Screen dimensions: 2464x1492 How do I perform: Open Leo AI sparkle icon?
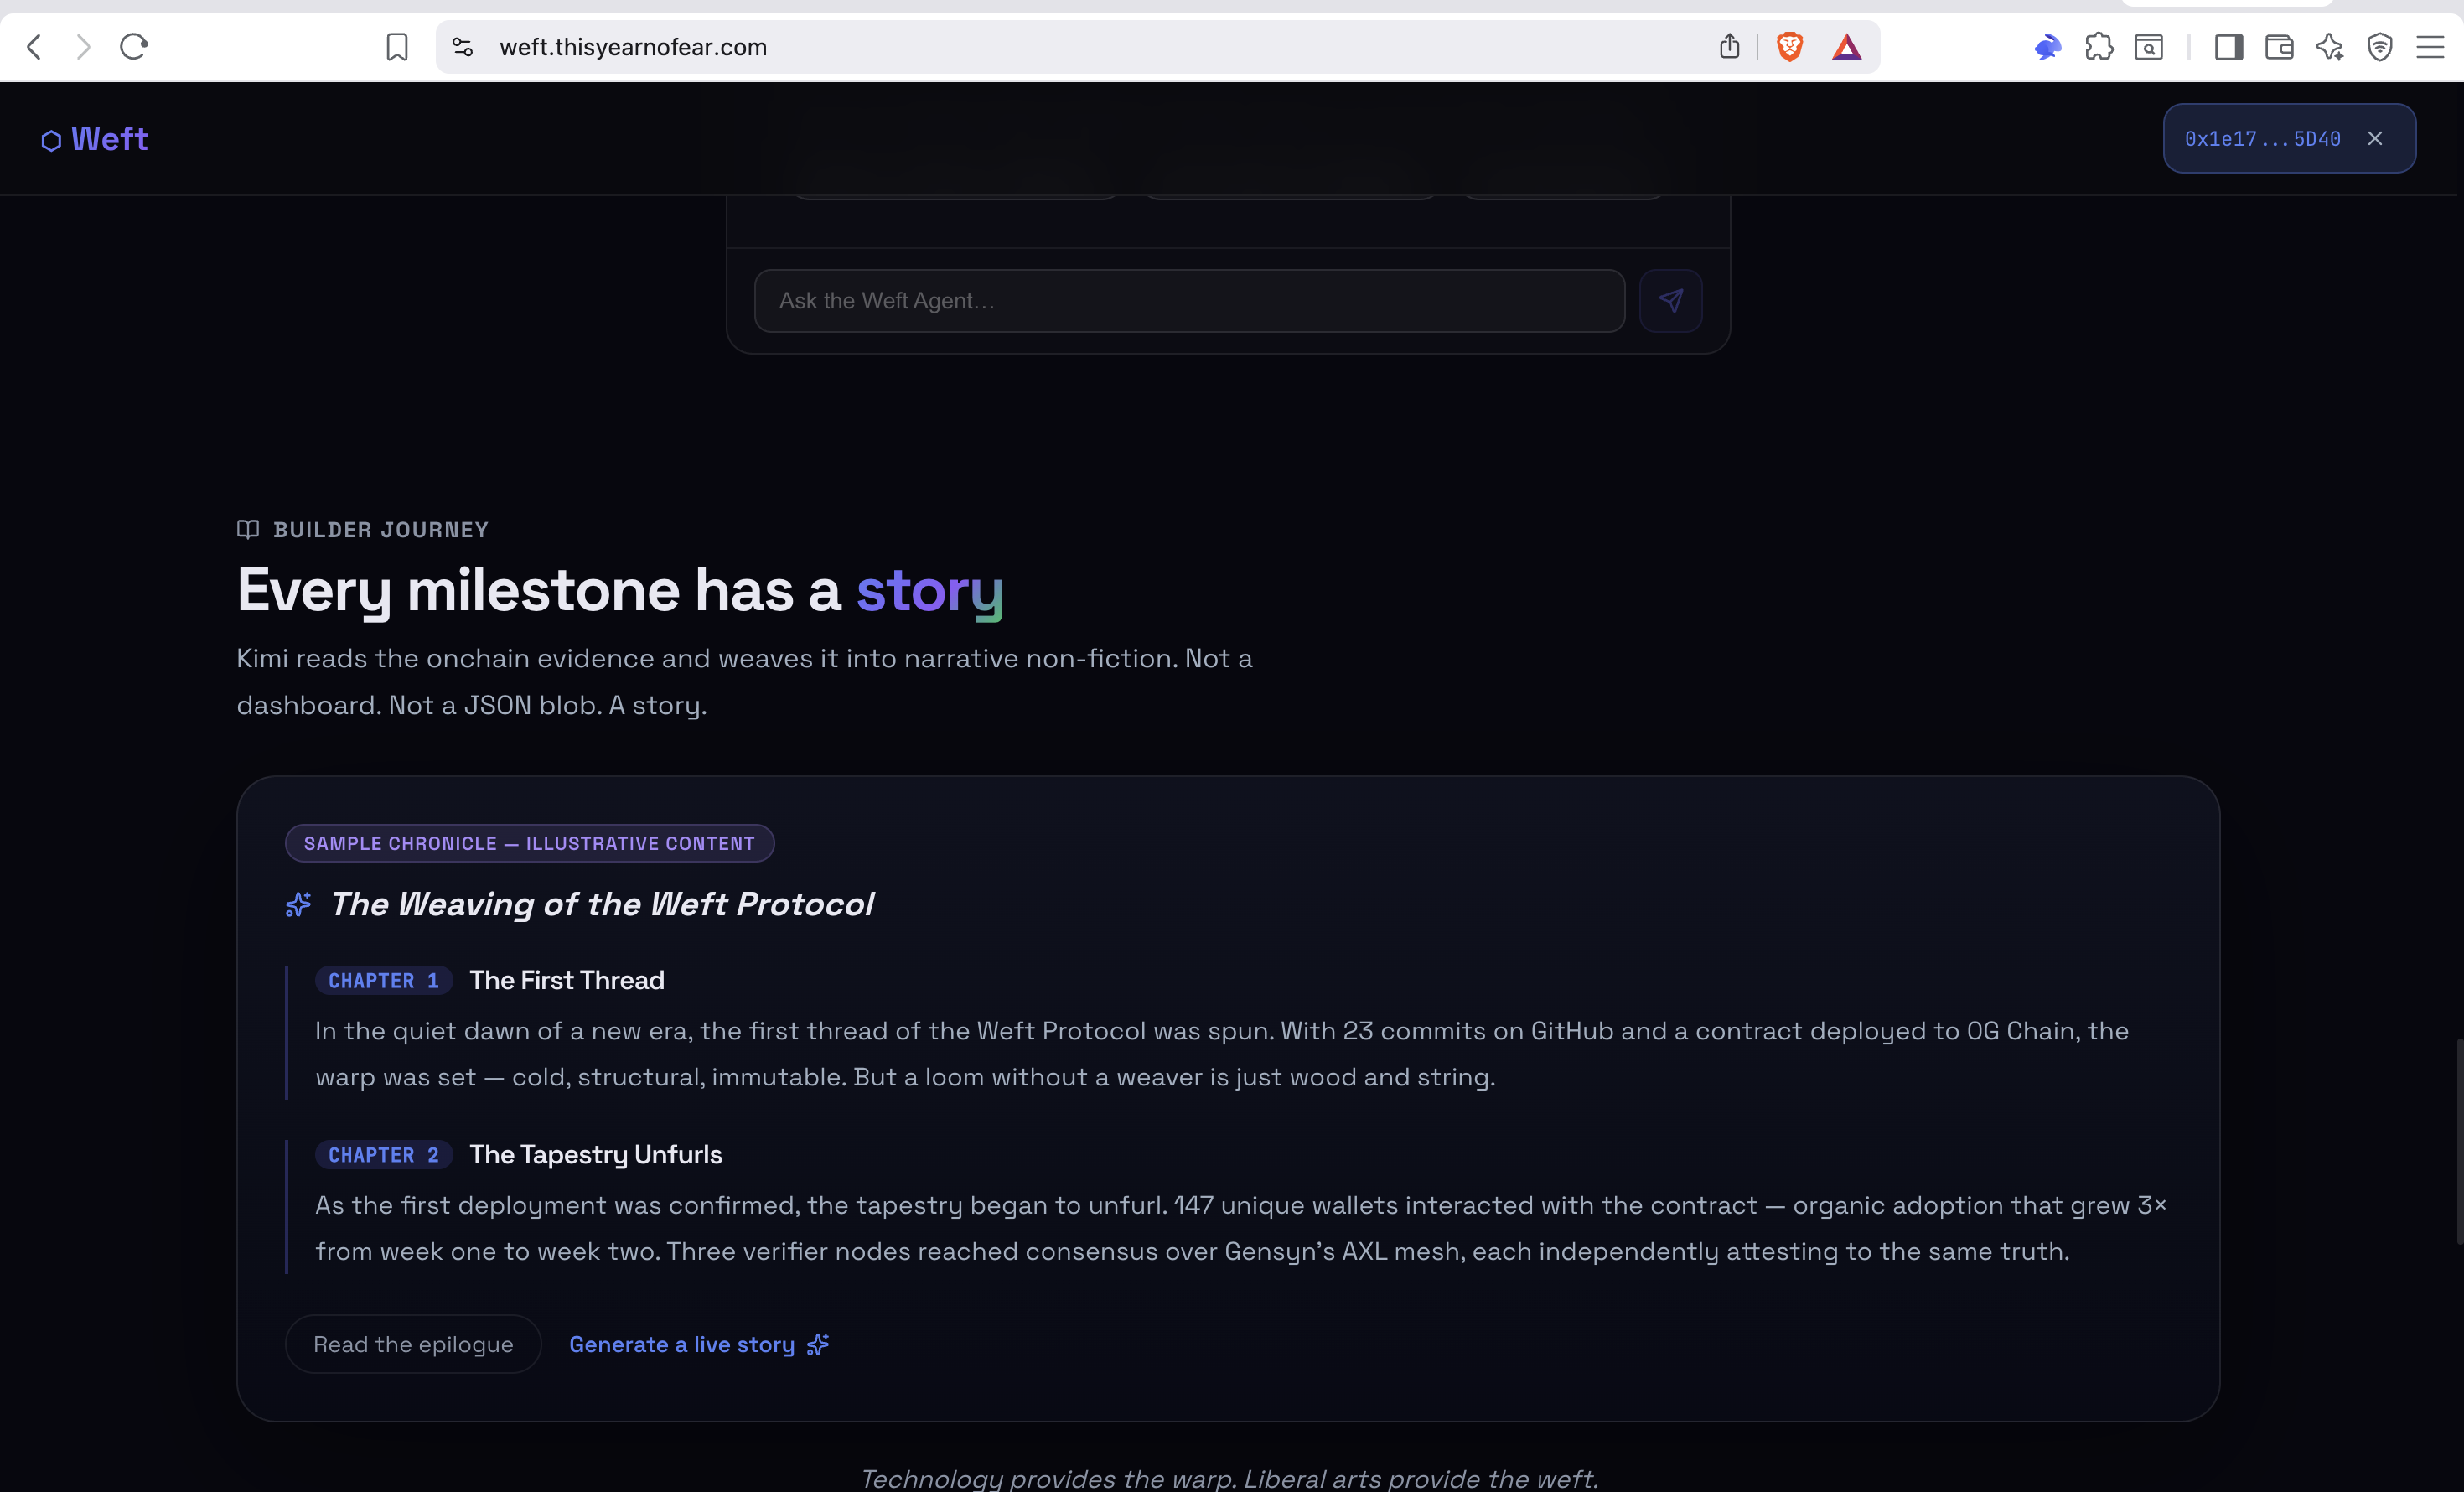tap(2330, 47)
